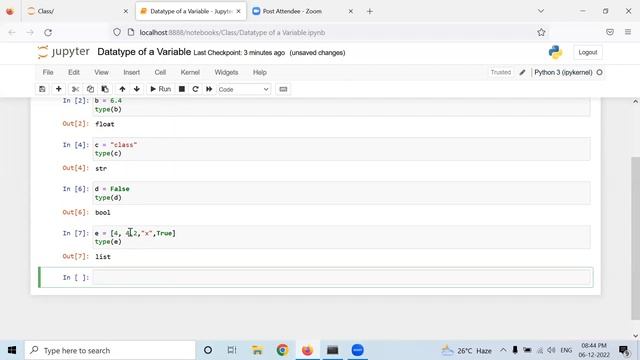640x360 pixels.
Task: Click the Logout button
Action: pyautogui.click(x=588, y=52)
